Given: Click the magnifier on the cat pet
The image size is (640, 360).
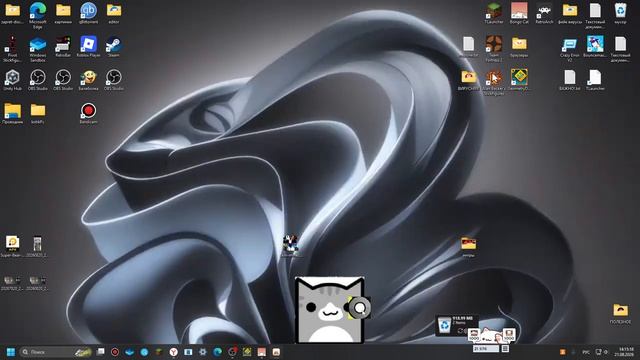Looking at the screenshot, I should [360, 308].
